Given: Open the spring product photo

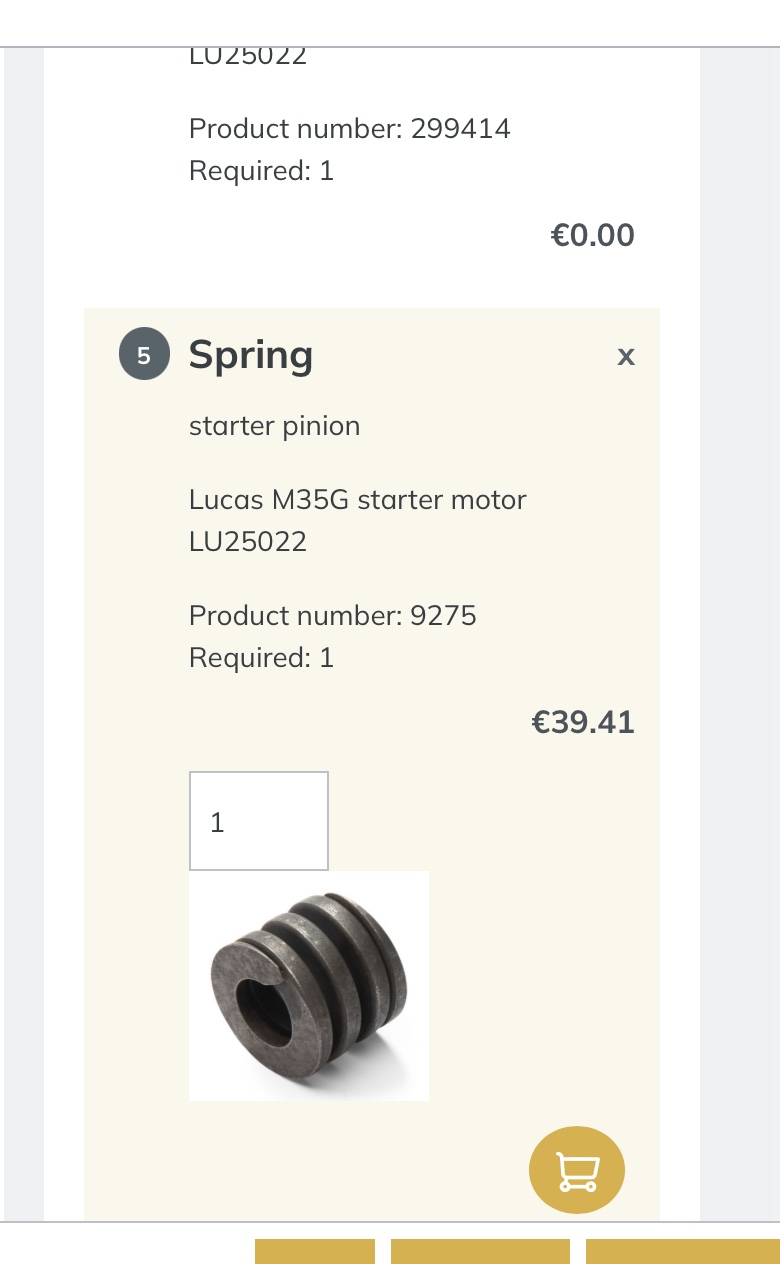Looking at the screenshot, I should [309, 986].
